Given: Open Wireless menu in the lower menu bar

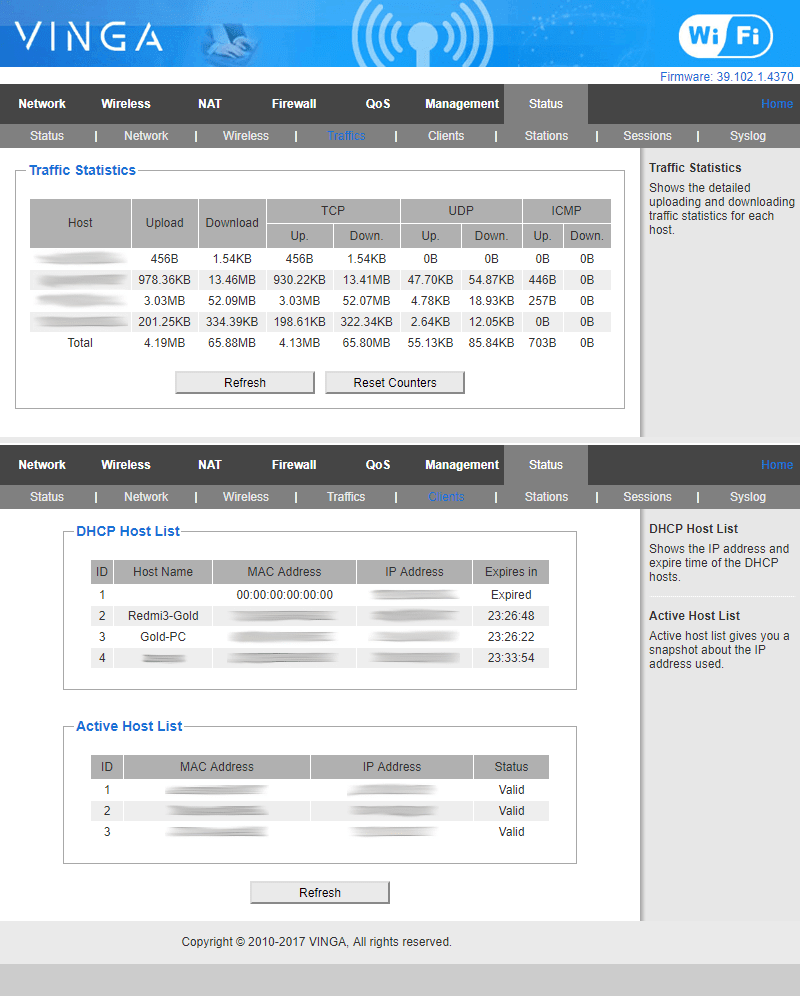Looking at the screenshot, I should 126,465.
